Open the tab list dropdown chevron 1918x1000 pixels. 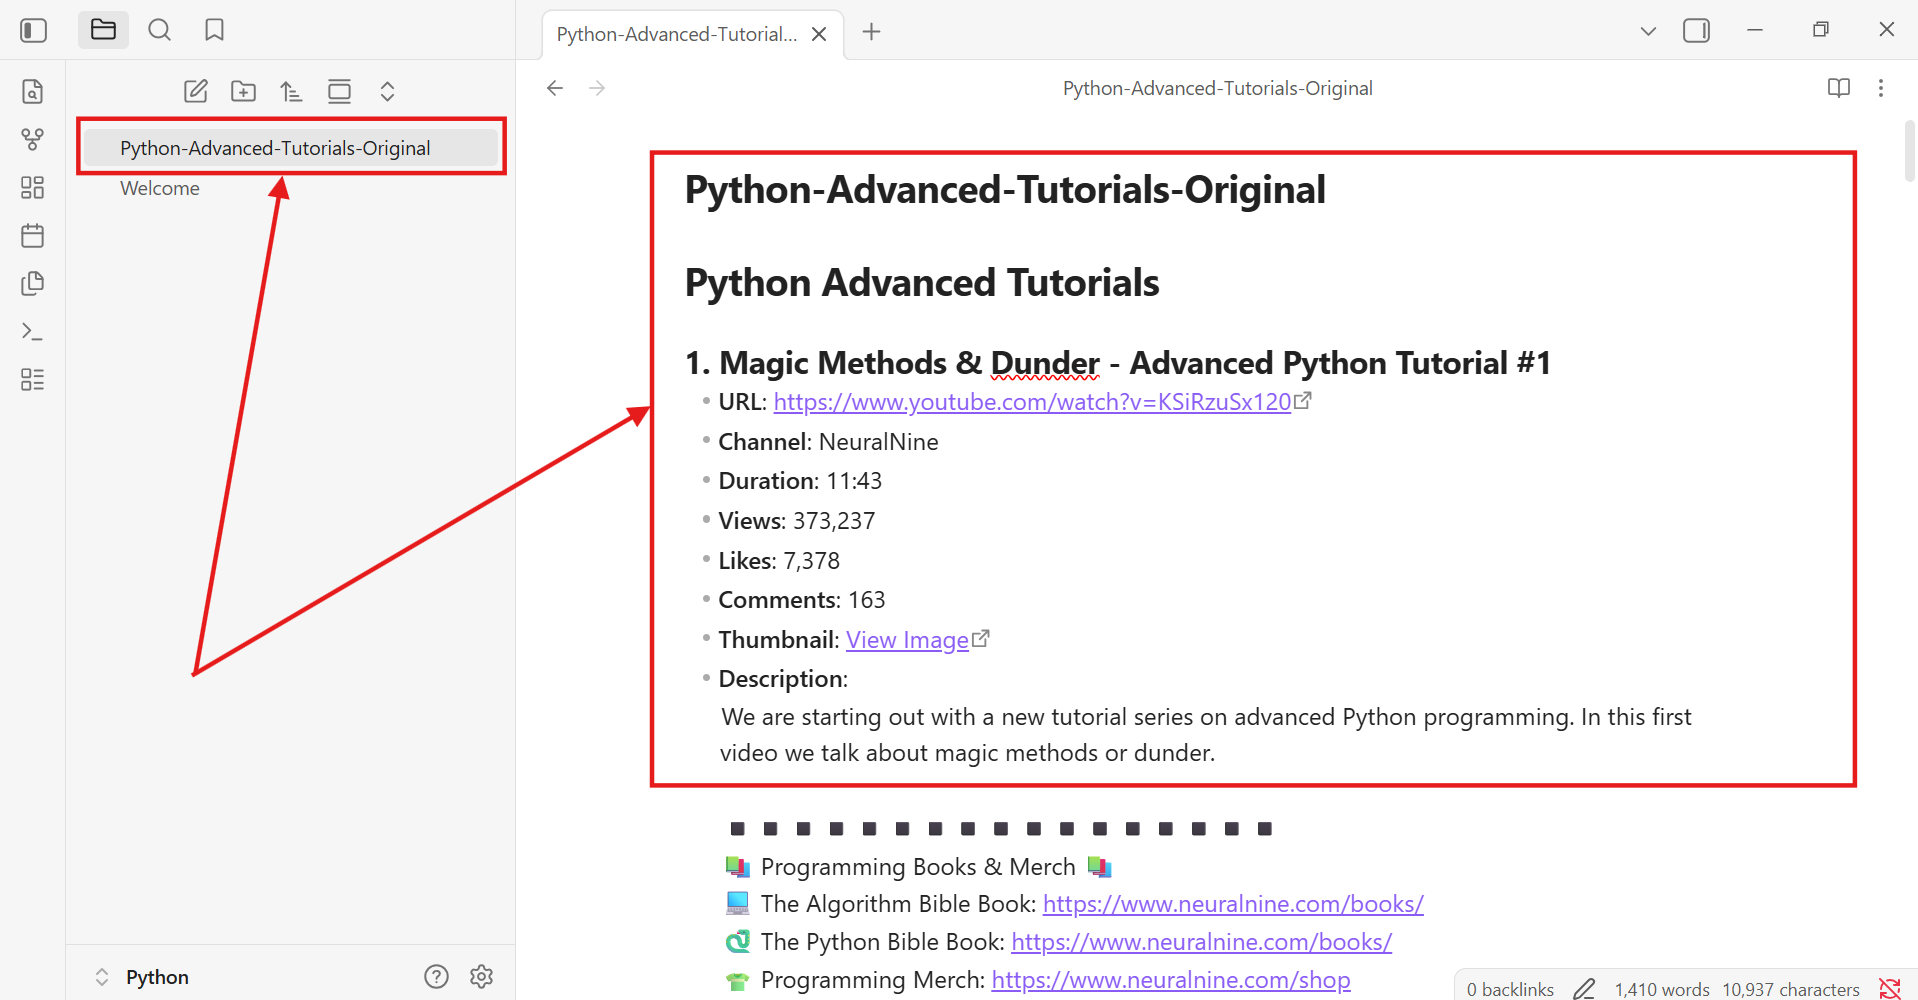(x=1646, y=31)
